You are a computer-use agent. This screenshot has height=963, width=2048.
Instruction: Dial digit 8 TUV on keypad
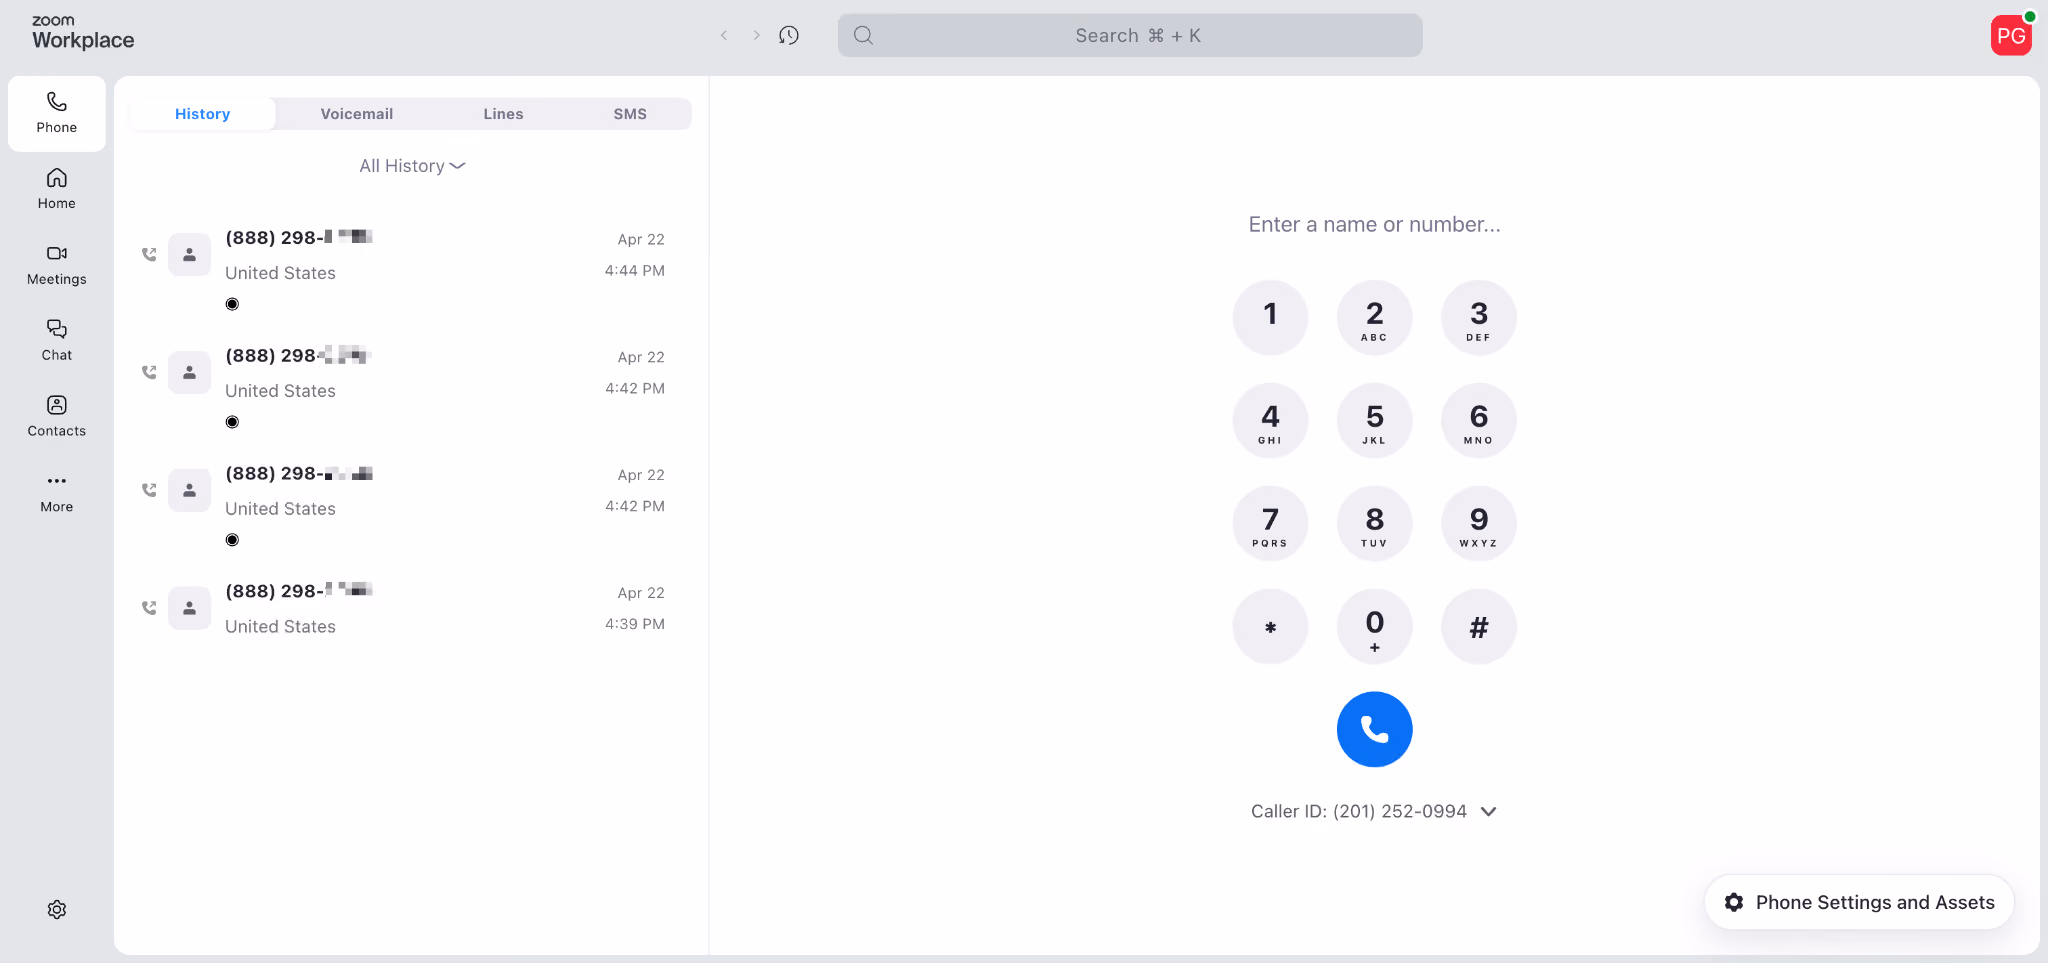[1374, 523]
